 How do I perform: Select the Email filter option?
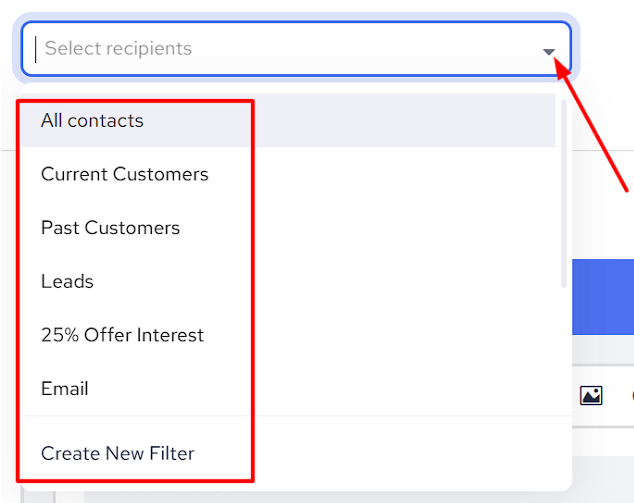65,388
